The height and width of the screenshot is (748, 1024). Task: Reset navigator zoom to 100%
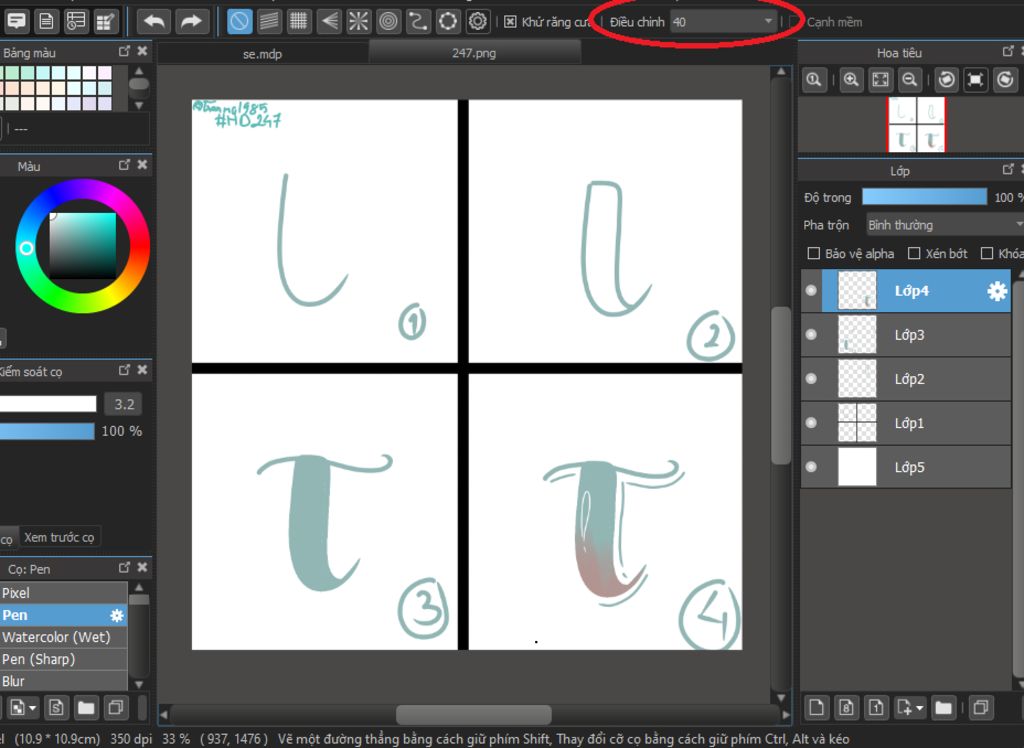pyautogui.click(x=814, y=80)
